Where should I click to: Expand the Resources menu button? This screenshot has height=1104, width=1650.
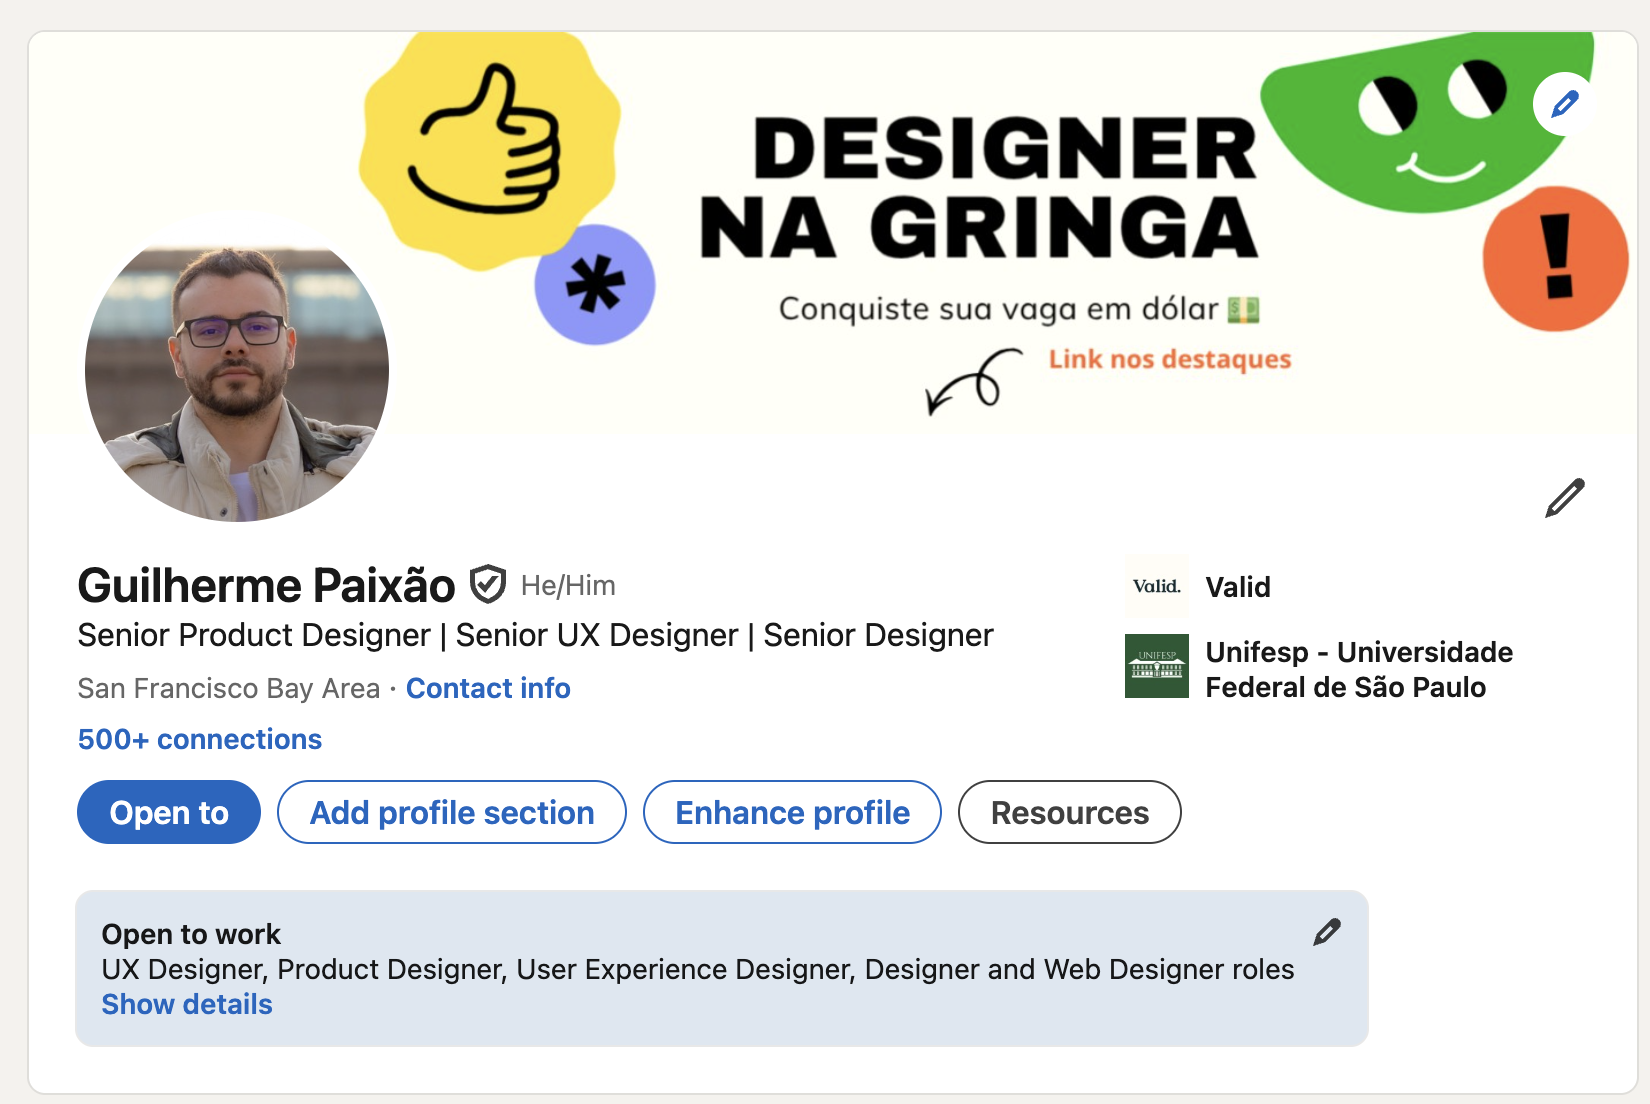point(1069,813)
